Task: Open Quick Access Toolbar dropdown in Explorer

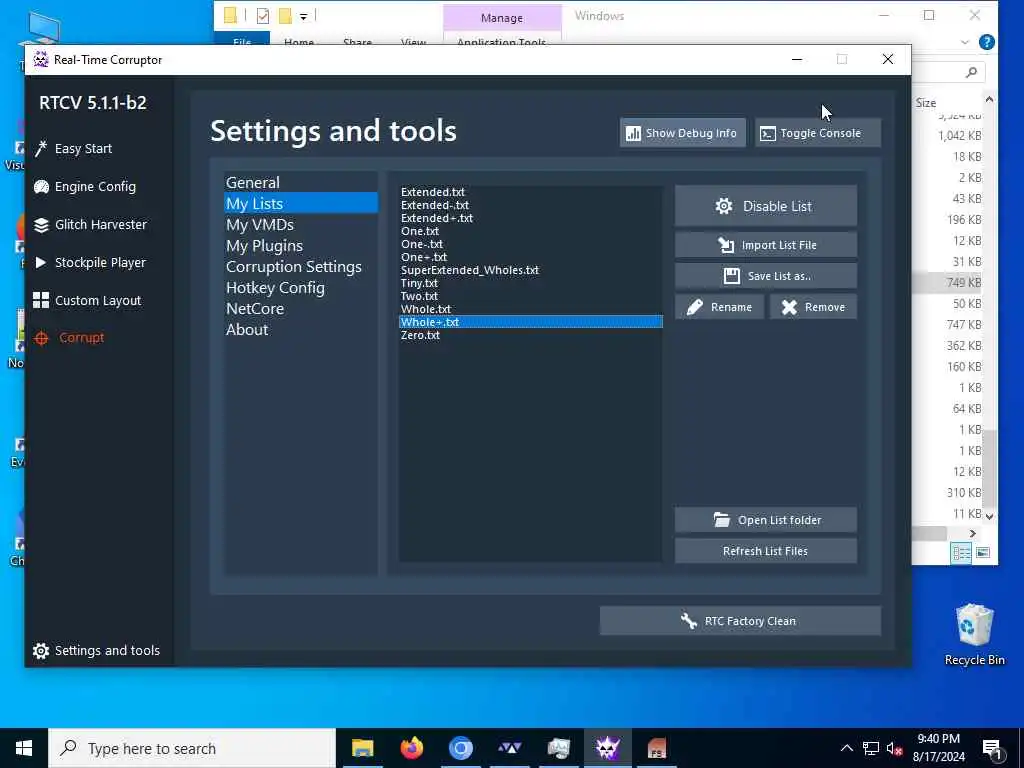Action: [x=304, y=16]
